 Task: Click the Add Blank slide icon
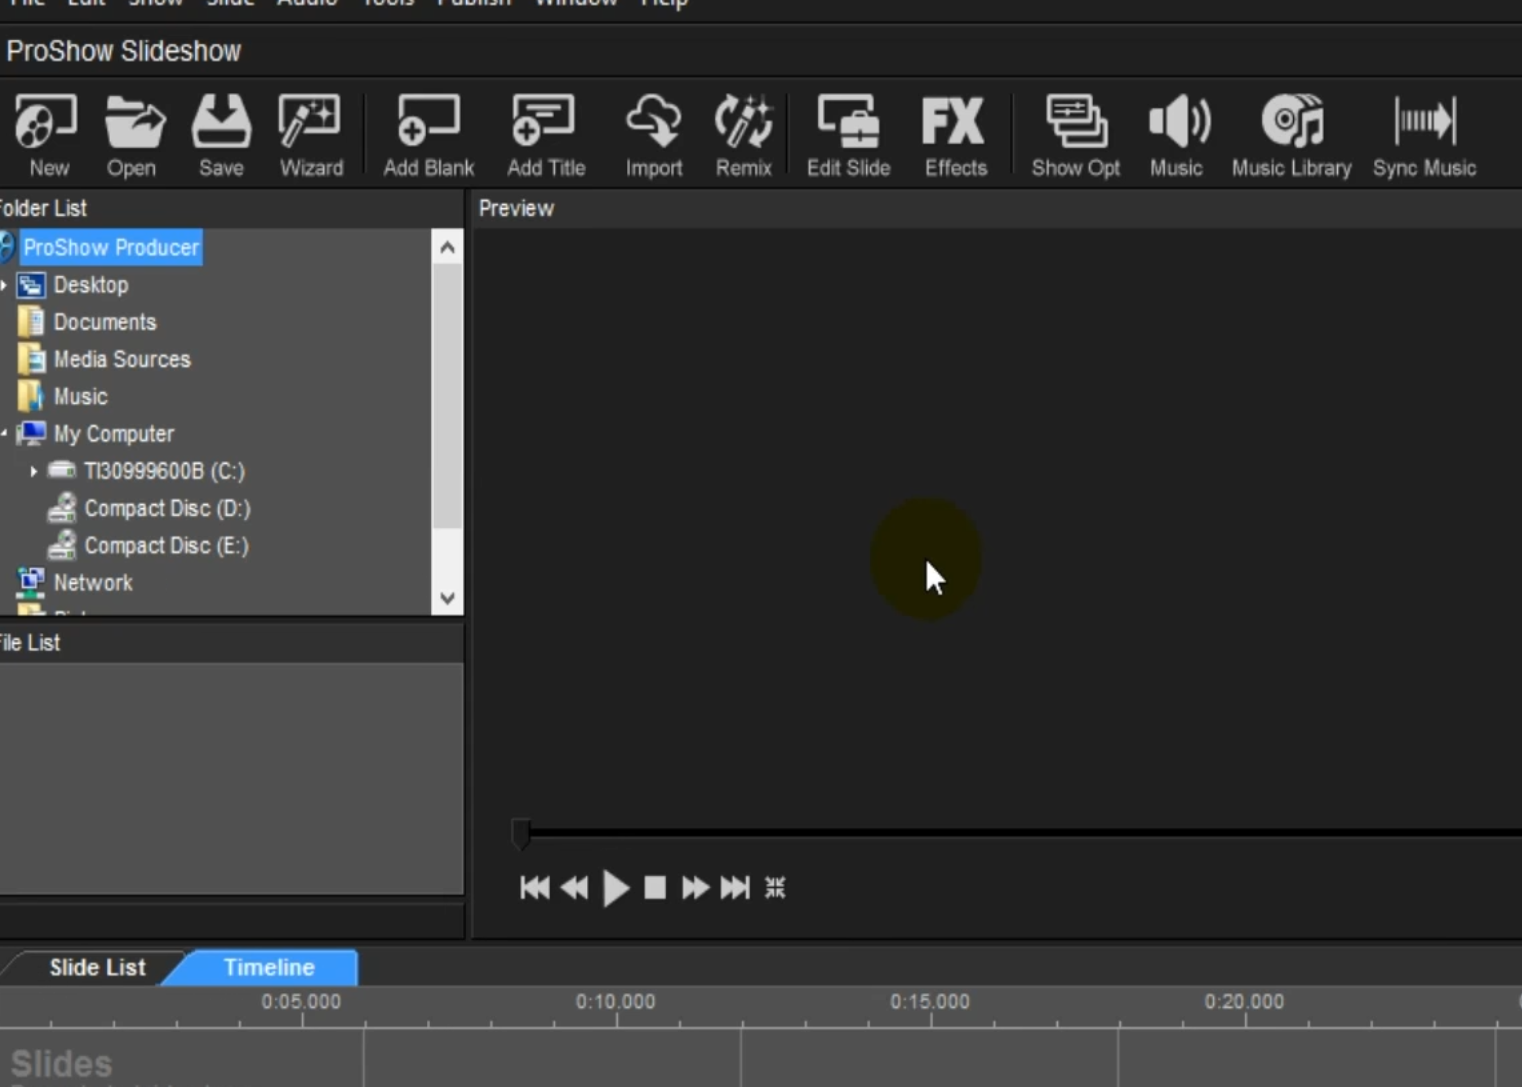(x=428, y=135)
